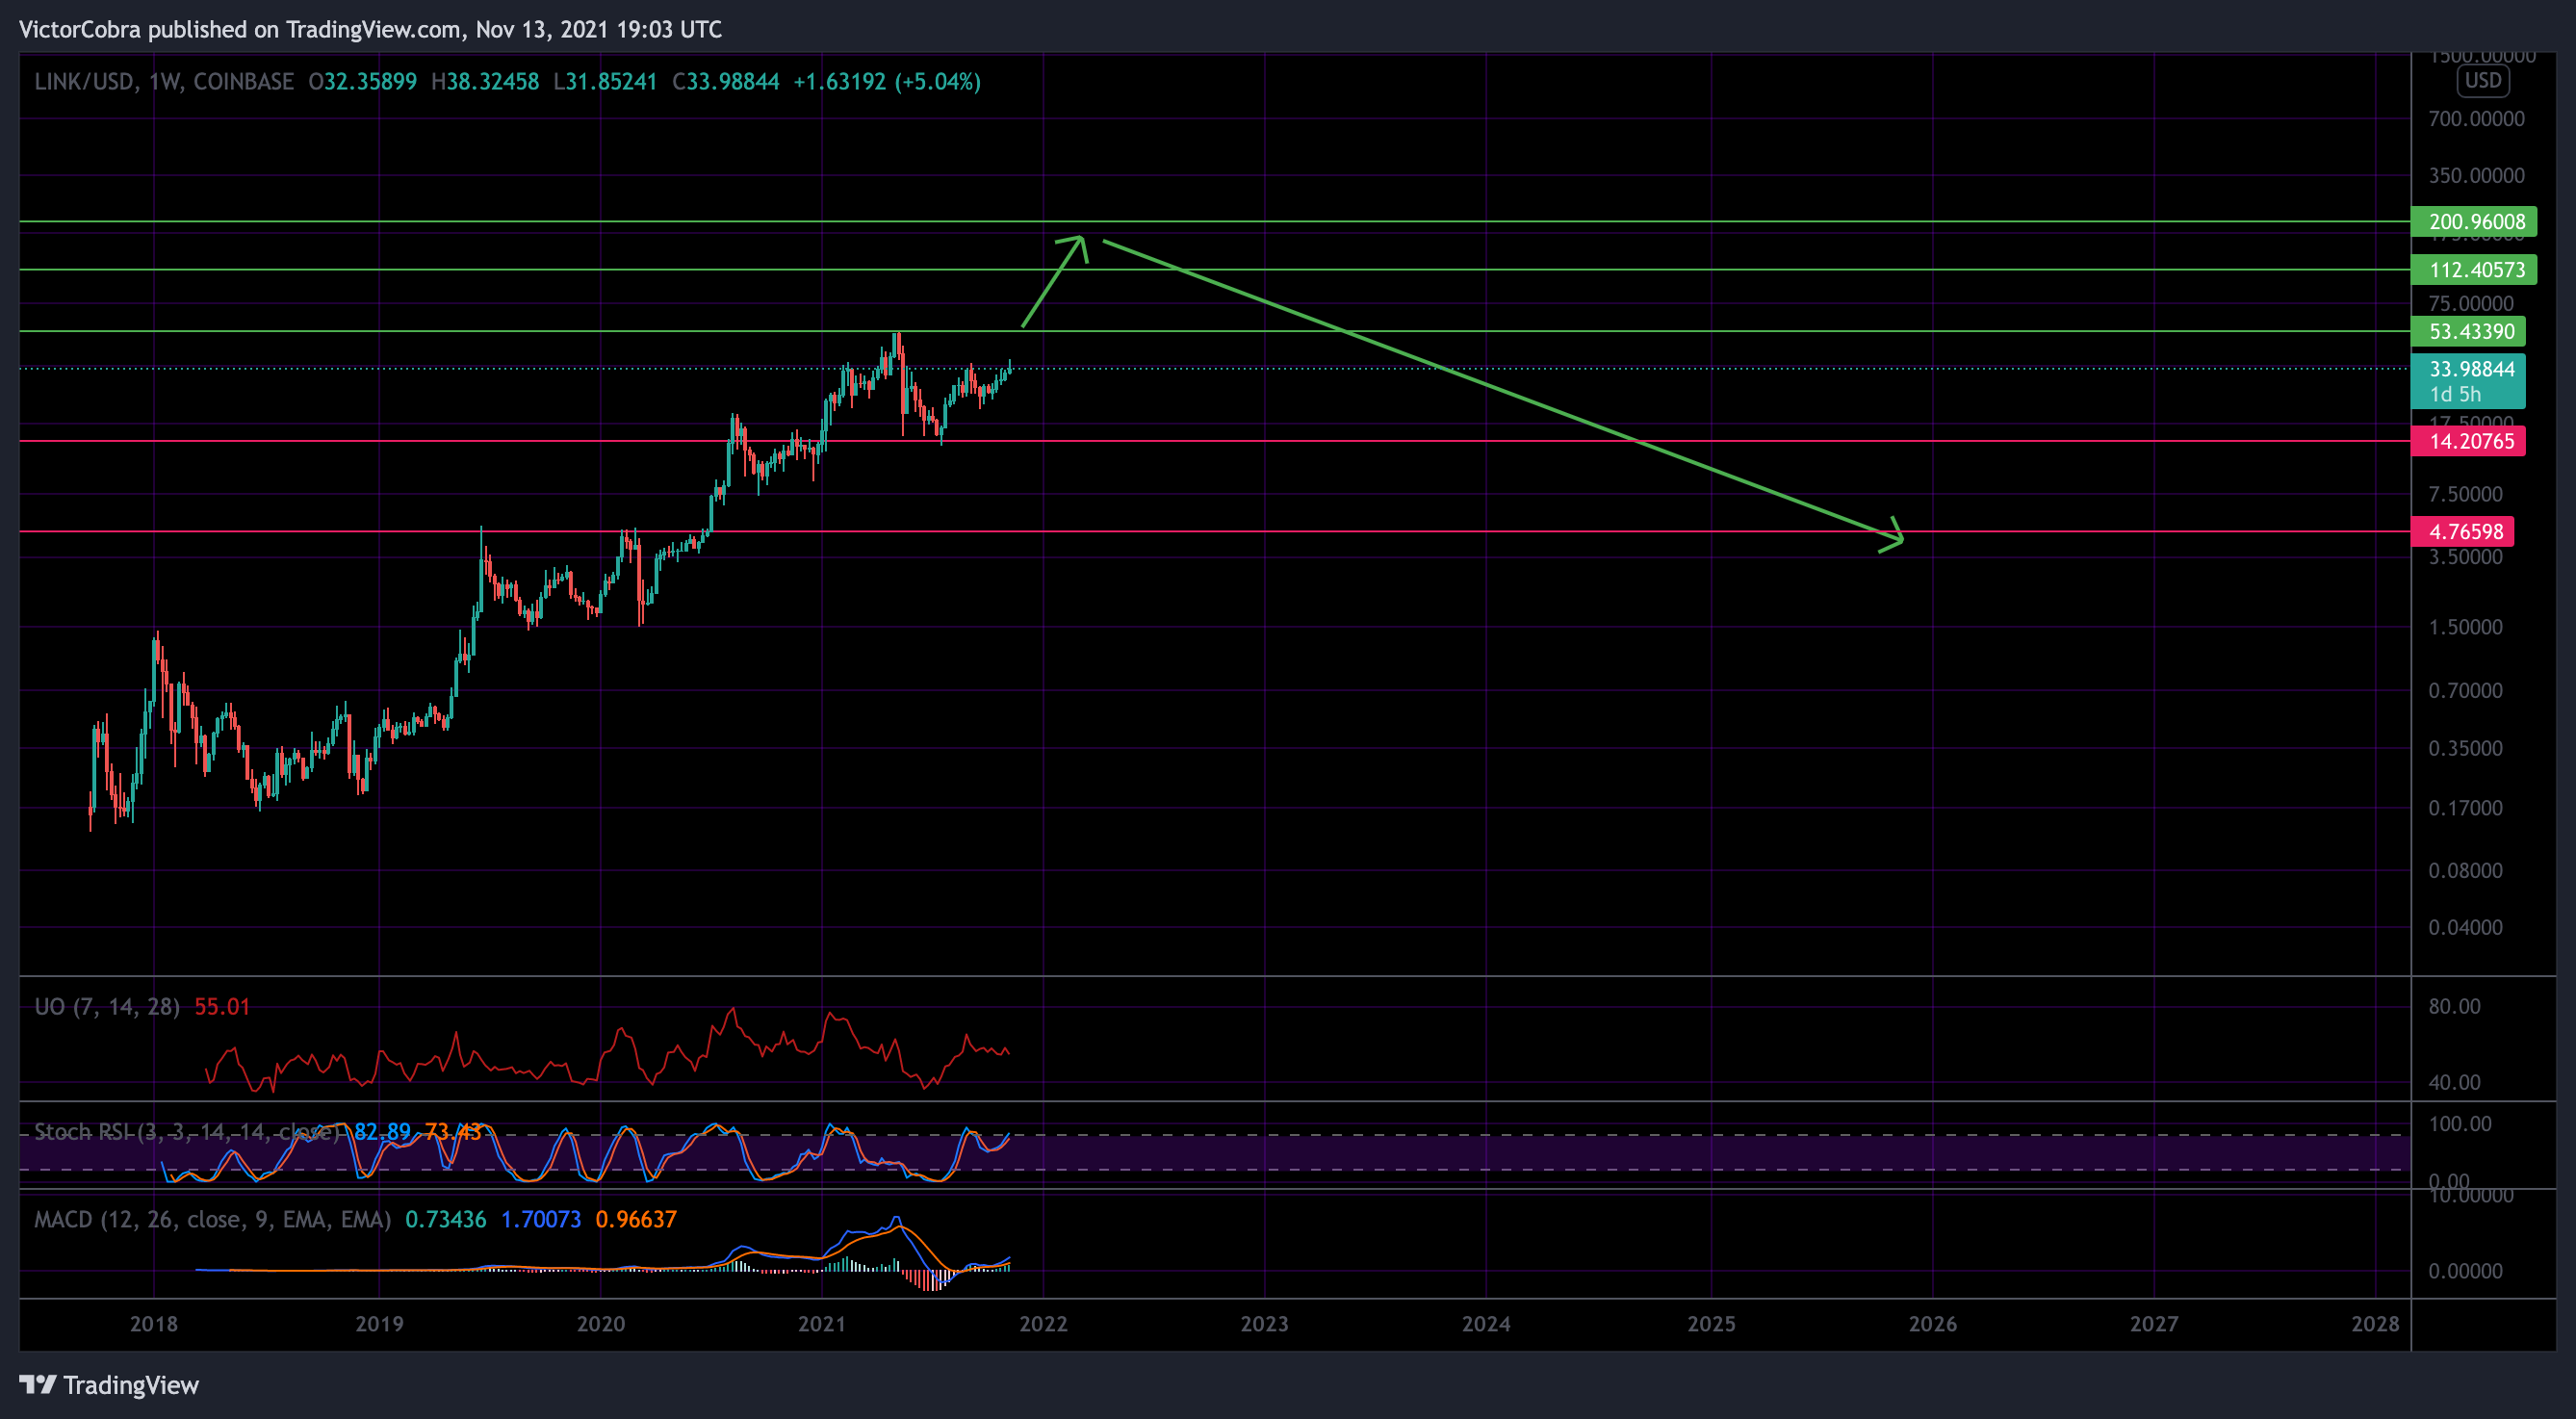Click the open value O32.35899
Screen dimensions: 2576x1419
(362, 82)
